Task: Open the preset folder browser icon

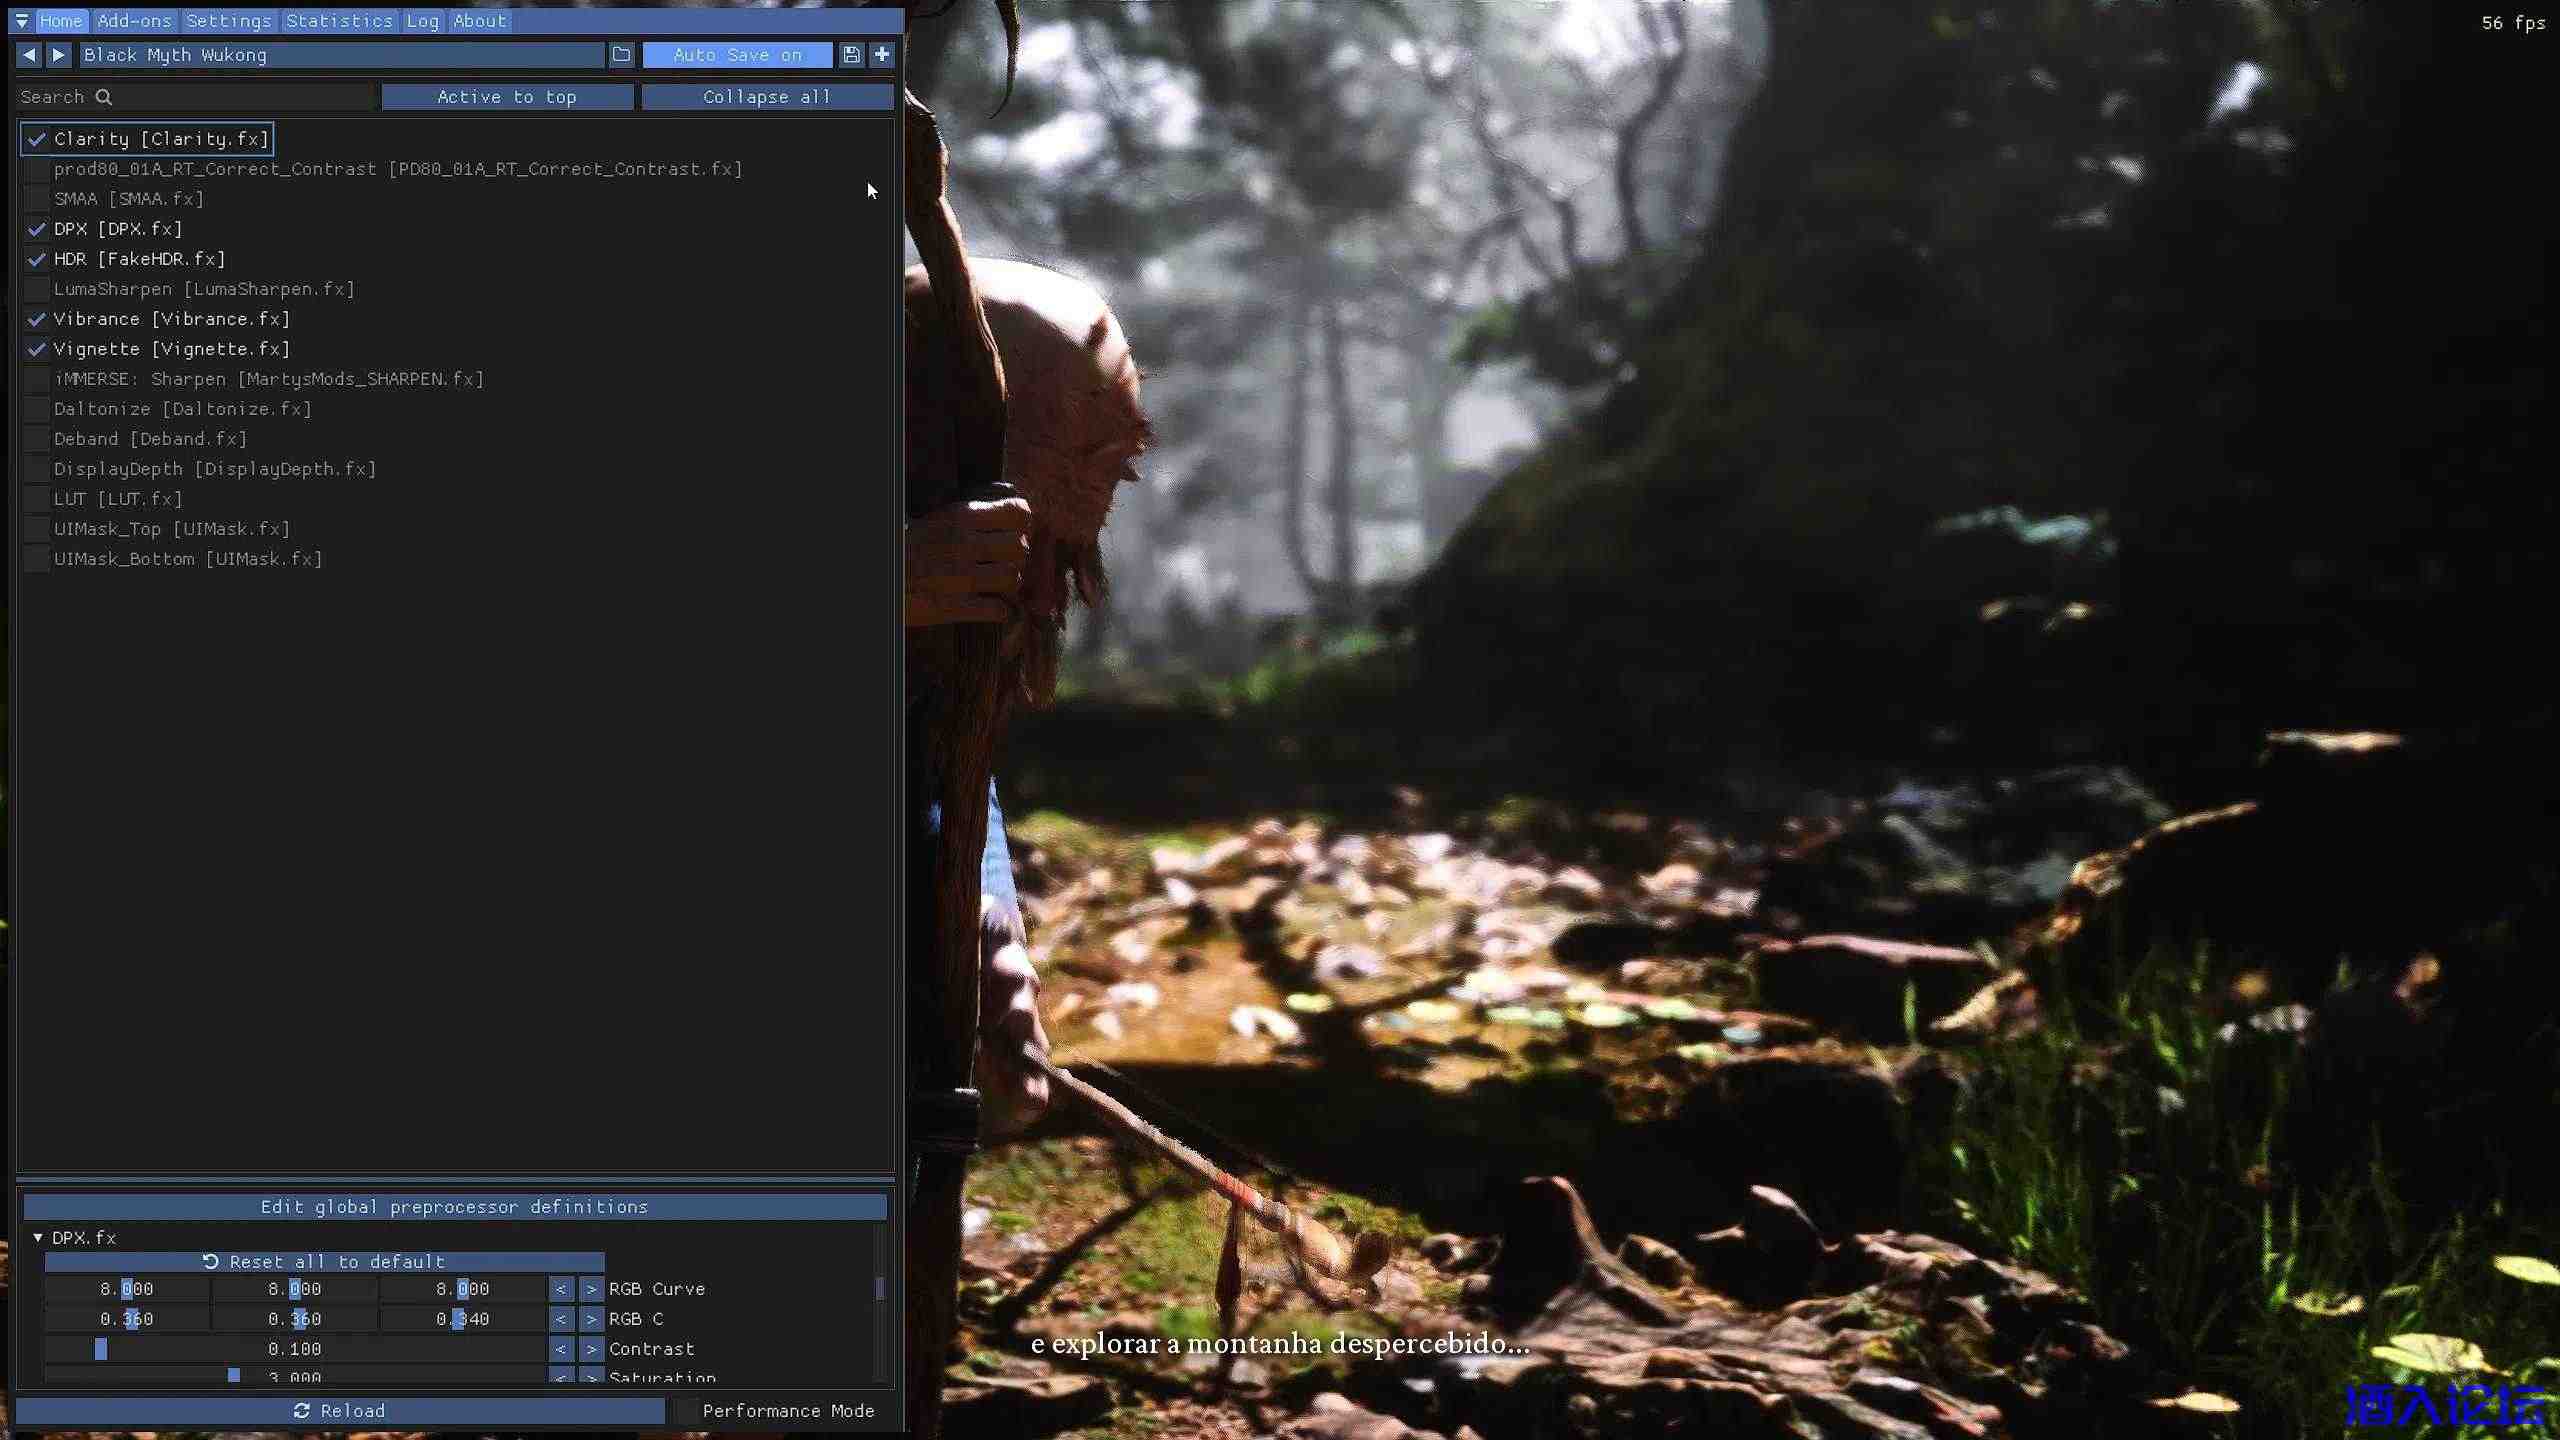Action: point(621,55)
